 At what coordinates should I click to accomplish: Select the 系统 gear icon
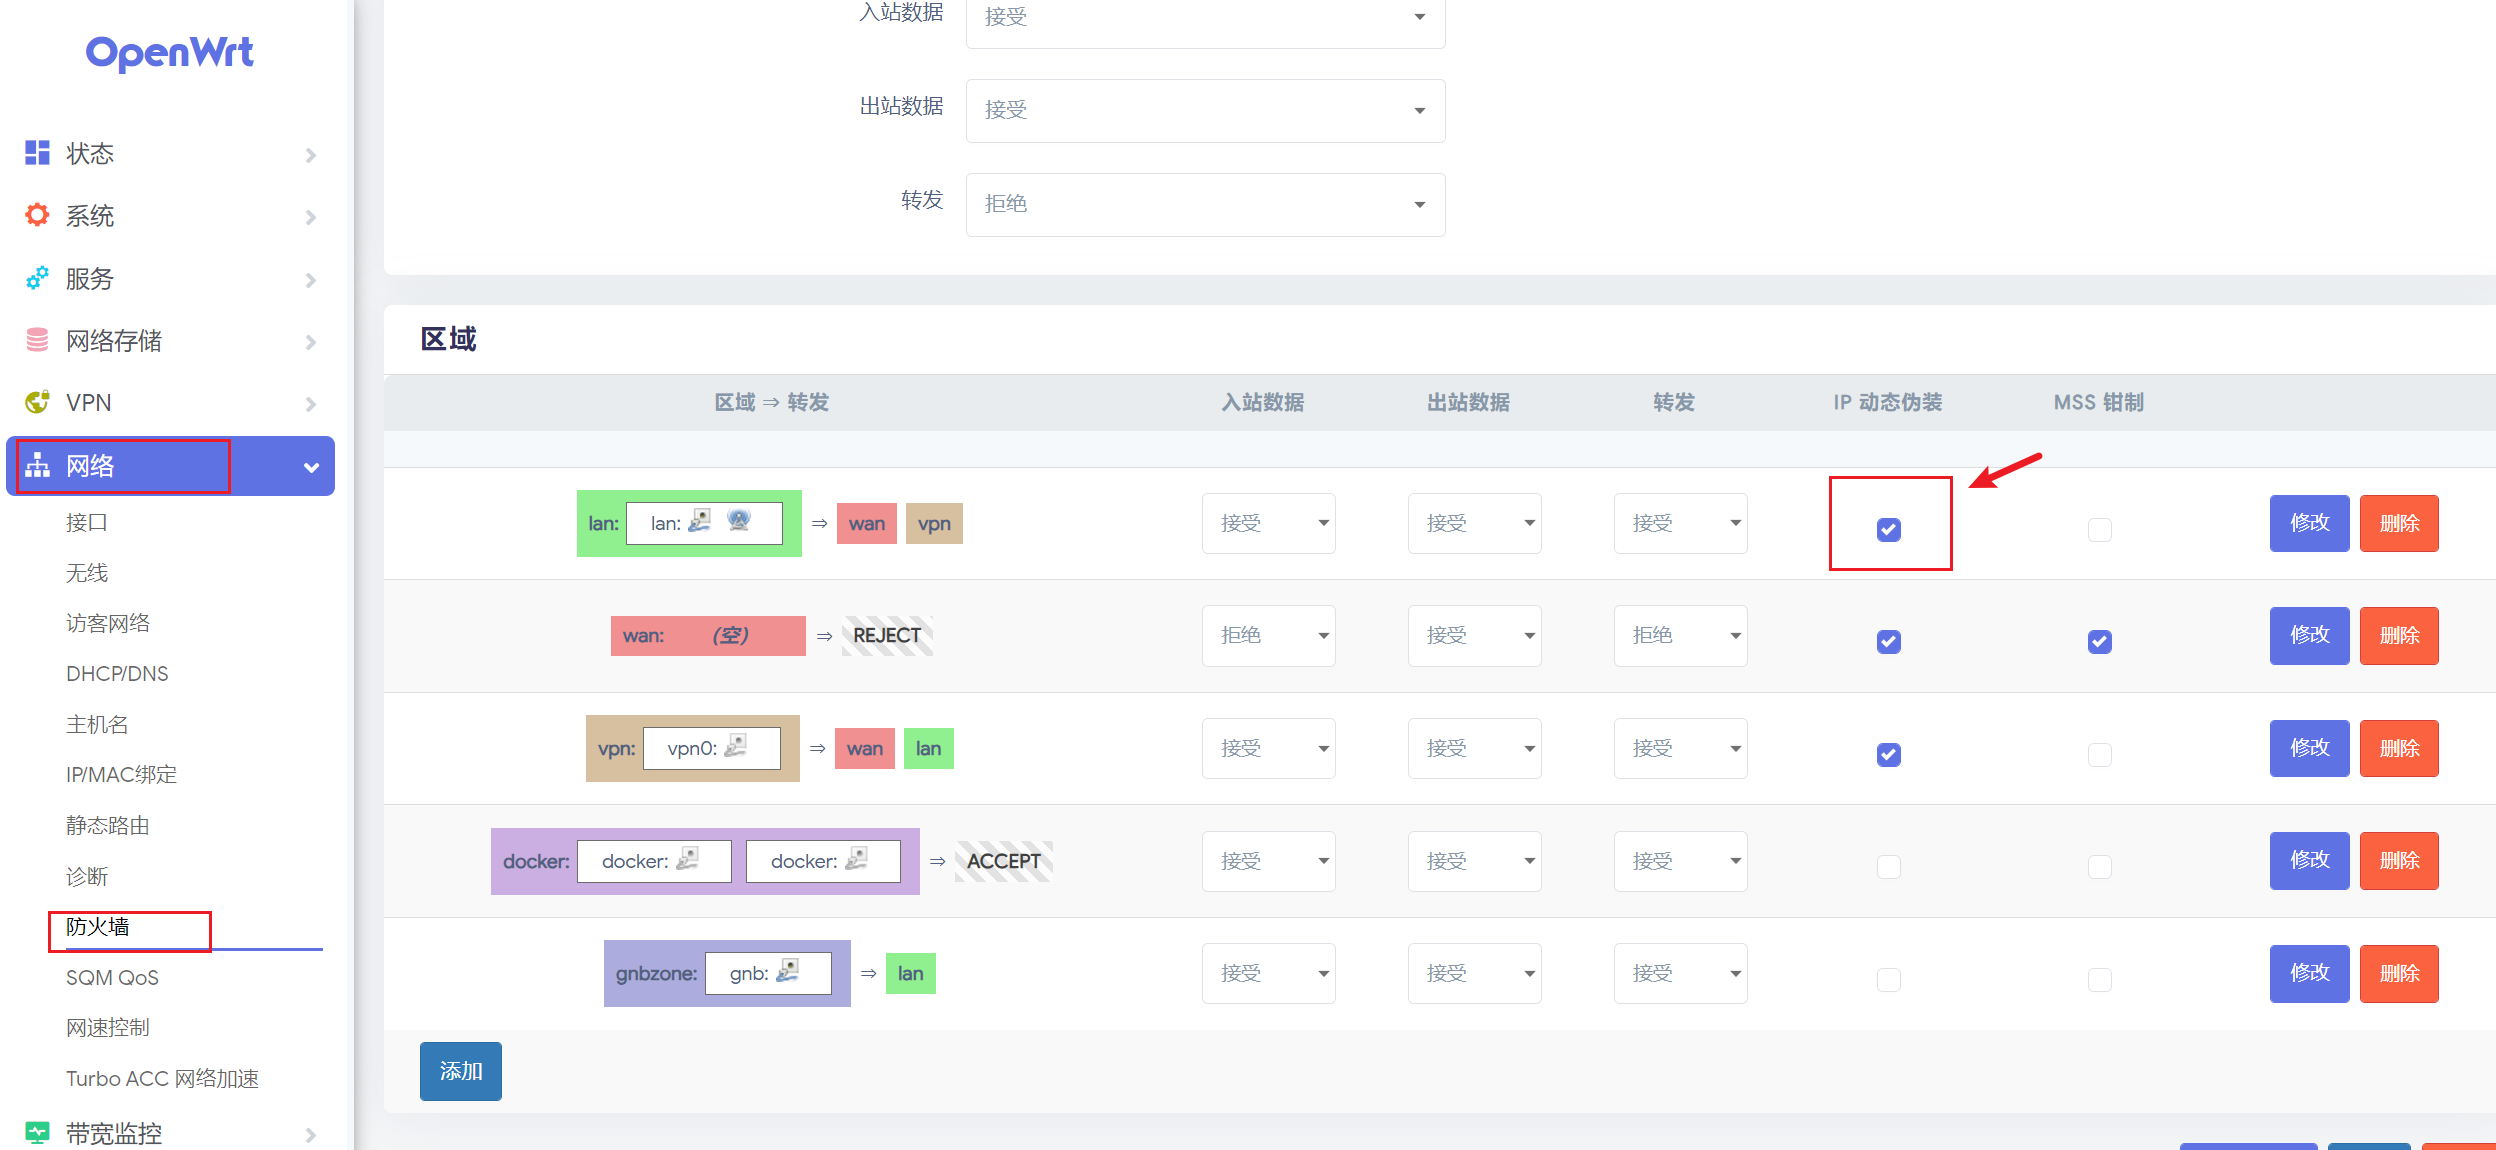point(36,215)
